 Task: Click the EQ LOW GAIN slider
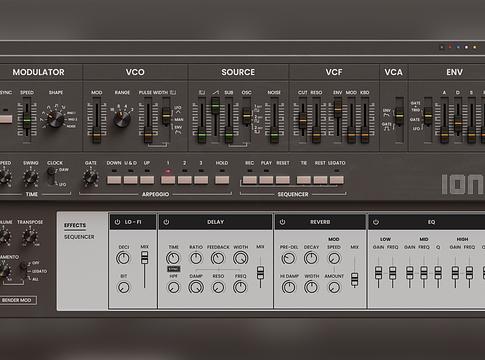(x=378, y=273)
